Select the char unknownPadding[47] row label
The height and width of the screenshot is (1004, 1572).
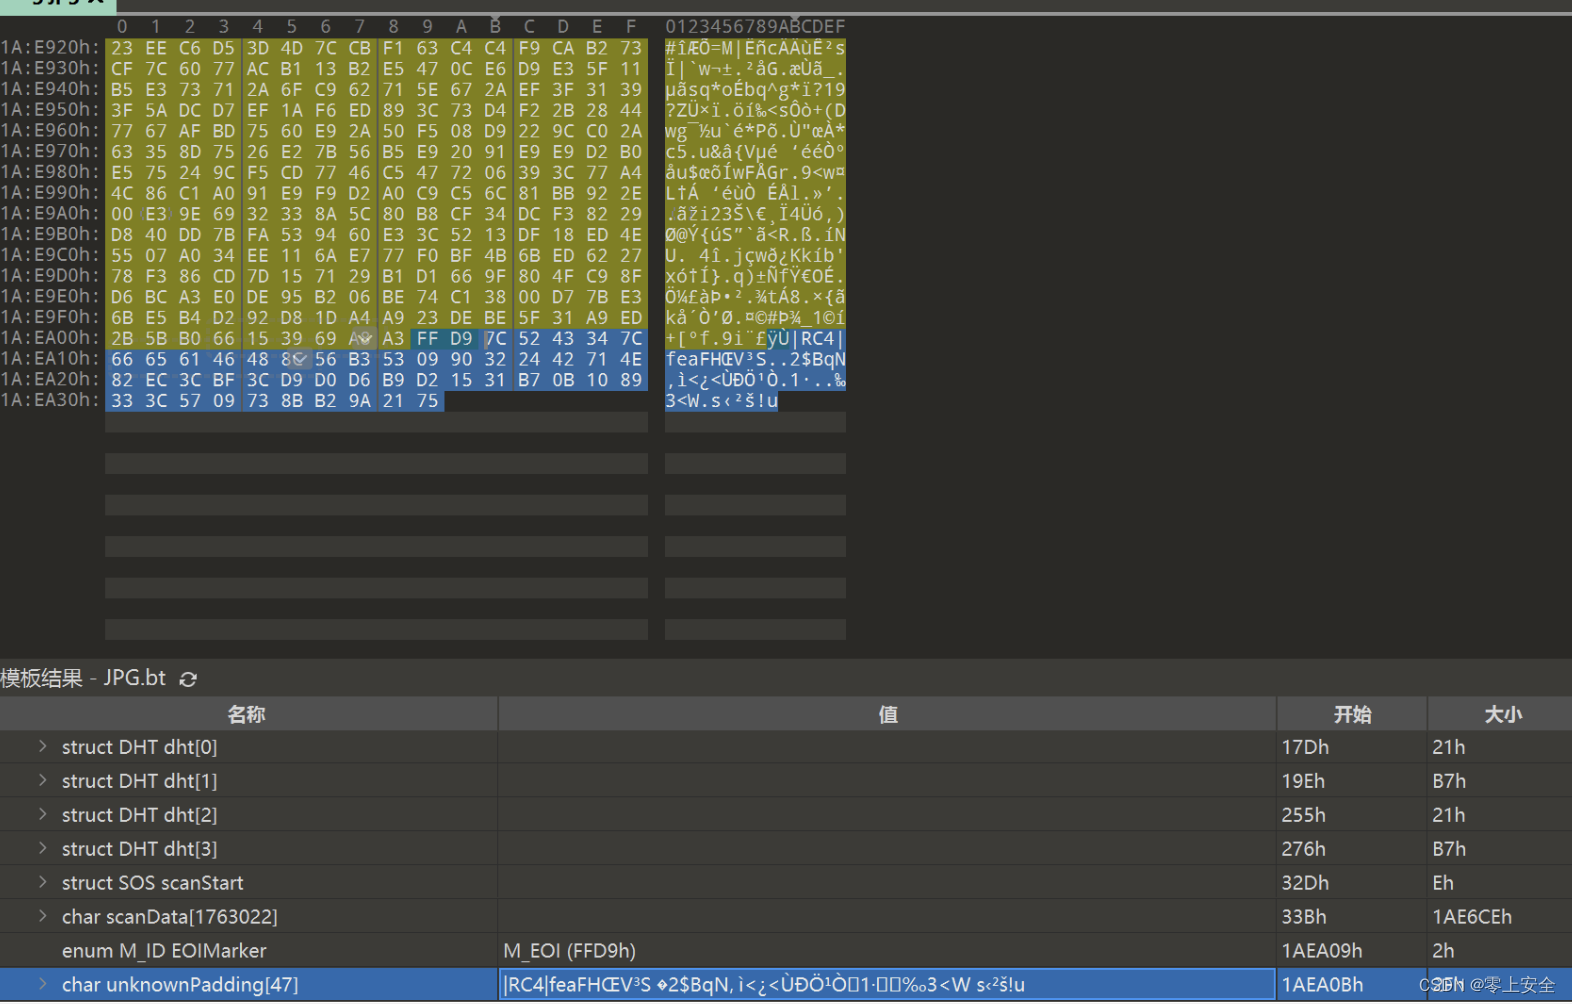[x=180, y=985]
